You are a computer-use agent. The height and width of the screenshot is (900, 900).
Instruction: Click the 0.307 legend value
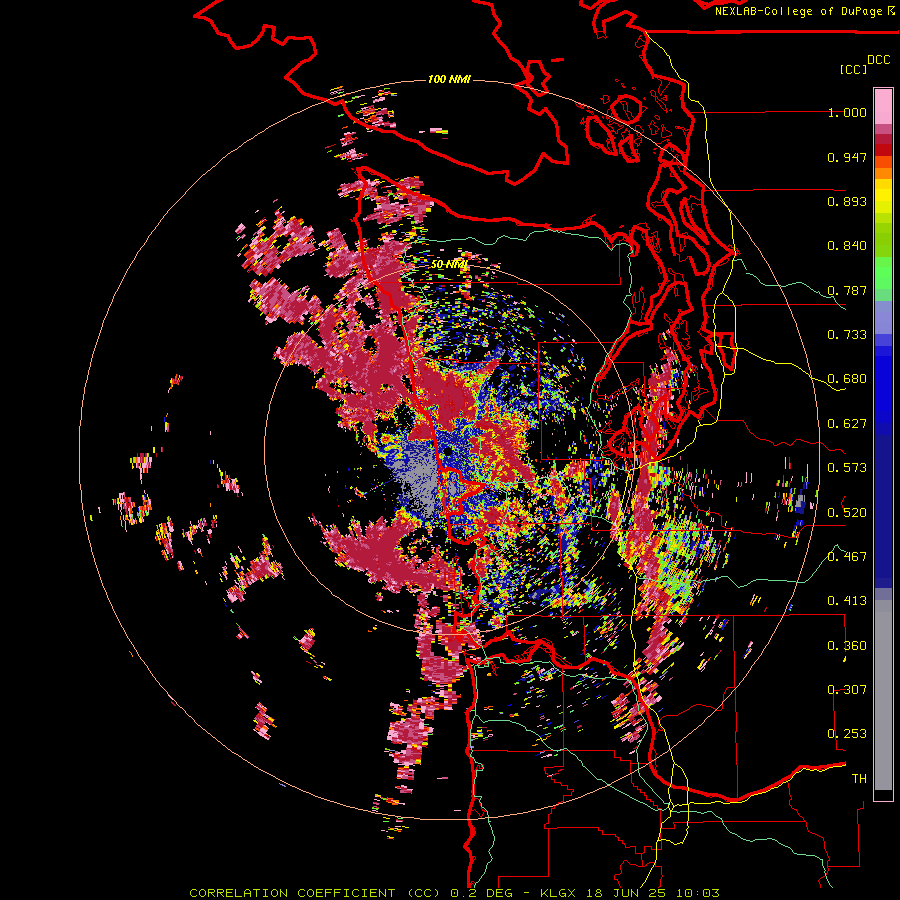click(x=847, y=690)
